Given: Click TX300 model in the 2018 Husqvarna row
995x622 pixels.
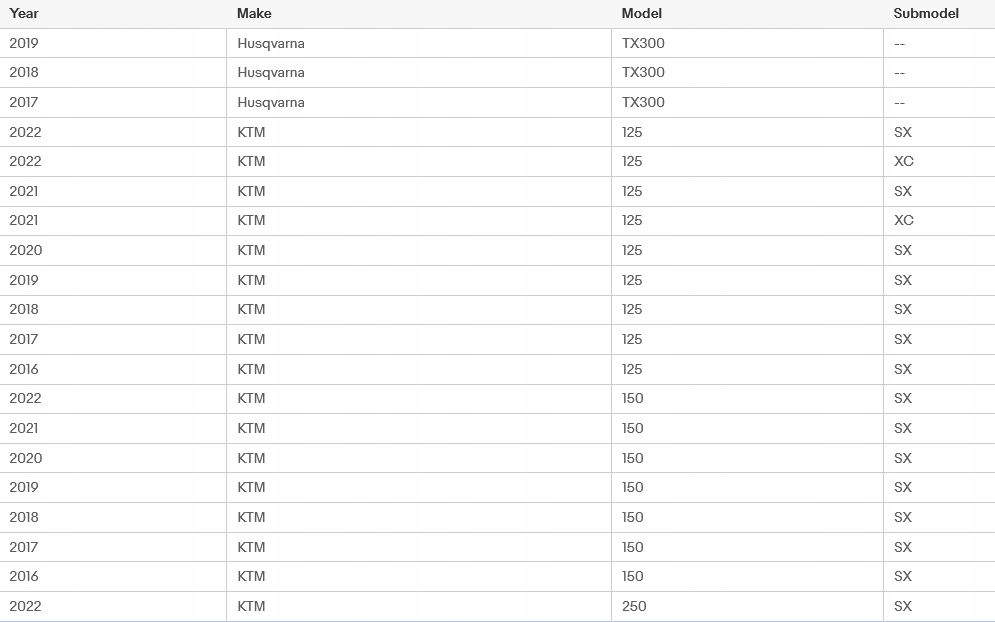Looking at the screenshot, I should (643, 72).
